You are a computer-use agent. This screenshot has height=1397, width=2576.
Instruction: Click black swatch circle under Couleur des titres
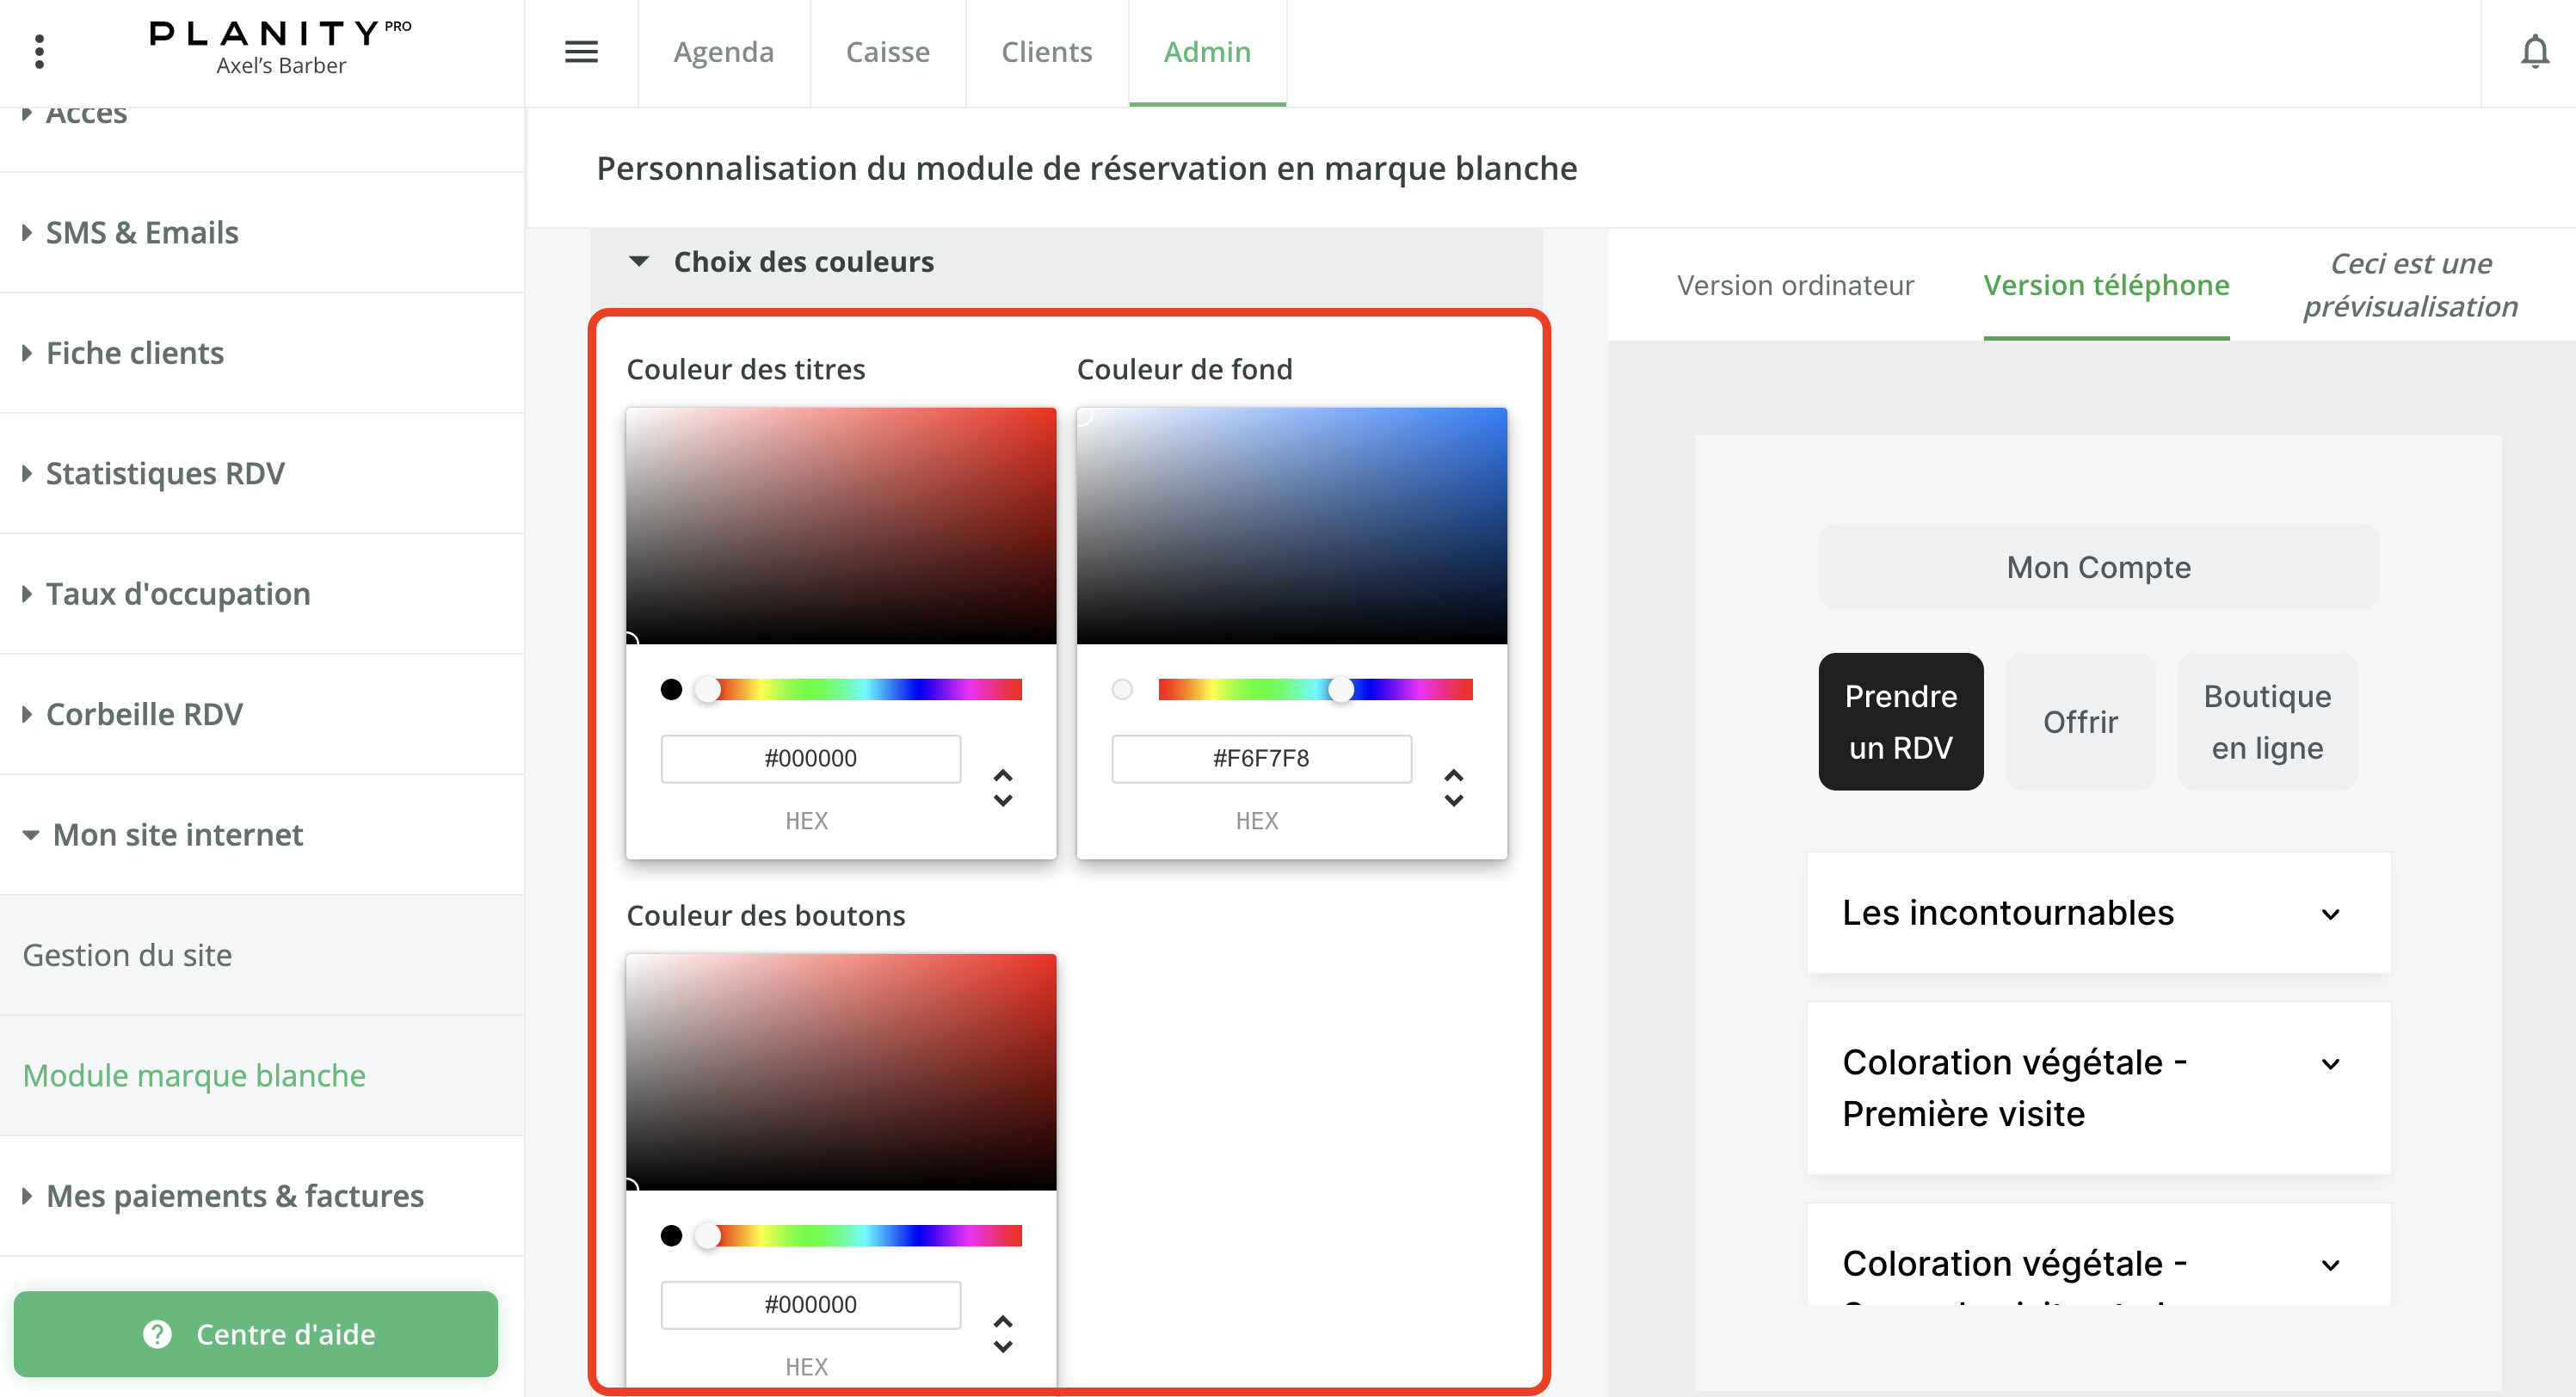(x=671, y=689)
